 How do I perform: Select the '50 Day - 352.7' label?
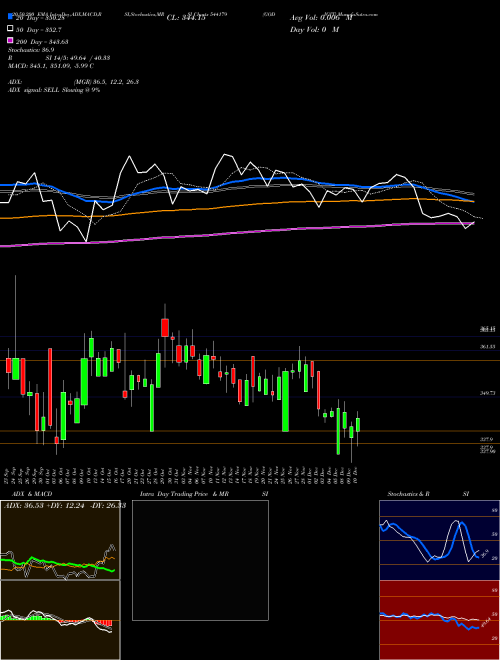pos(39,29)
